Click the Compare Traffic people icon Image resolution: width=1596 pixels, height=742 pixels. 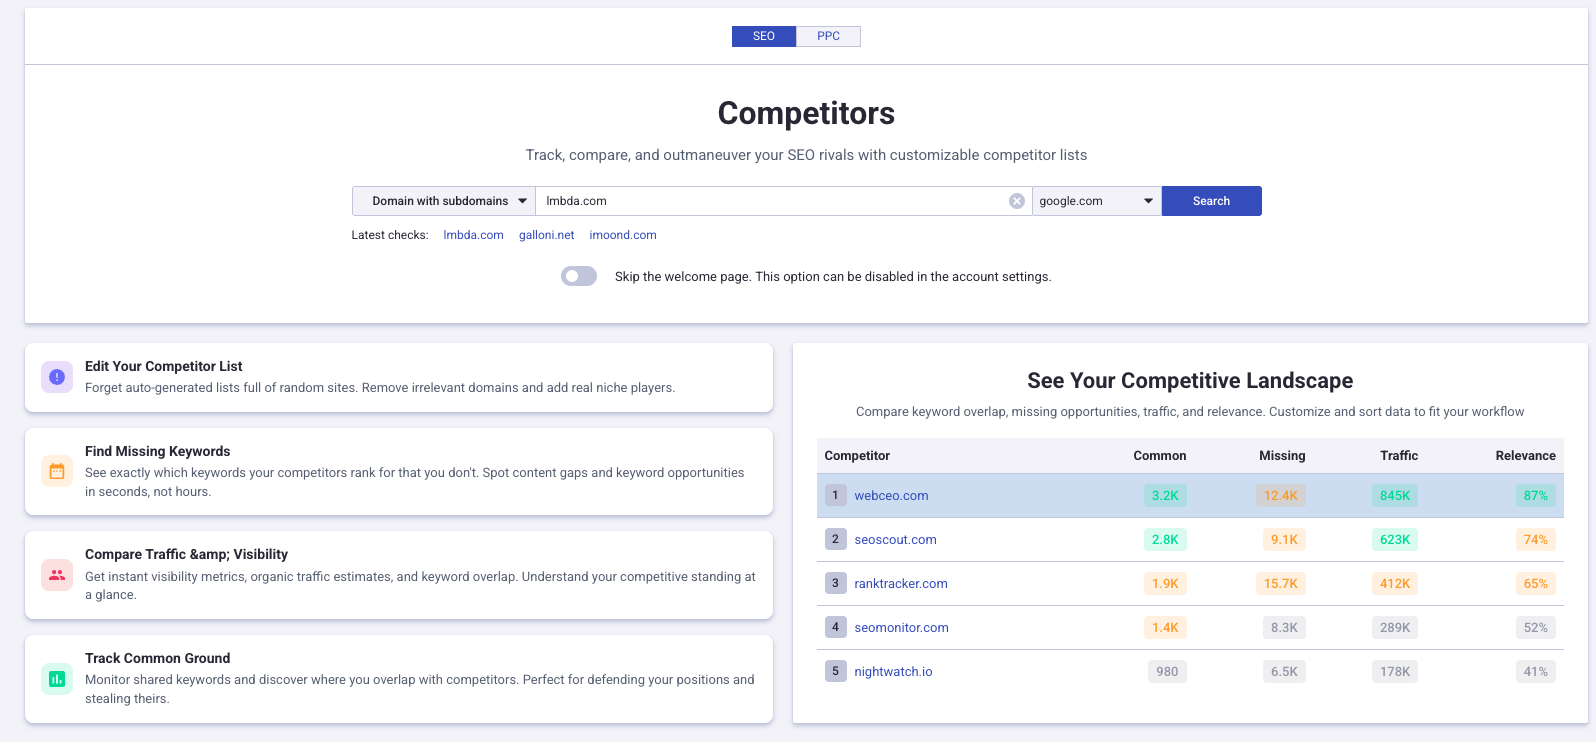[57, 575]
